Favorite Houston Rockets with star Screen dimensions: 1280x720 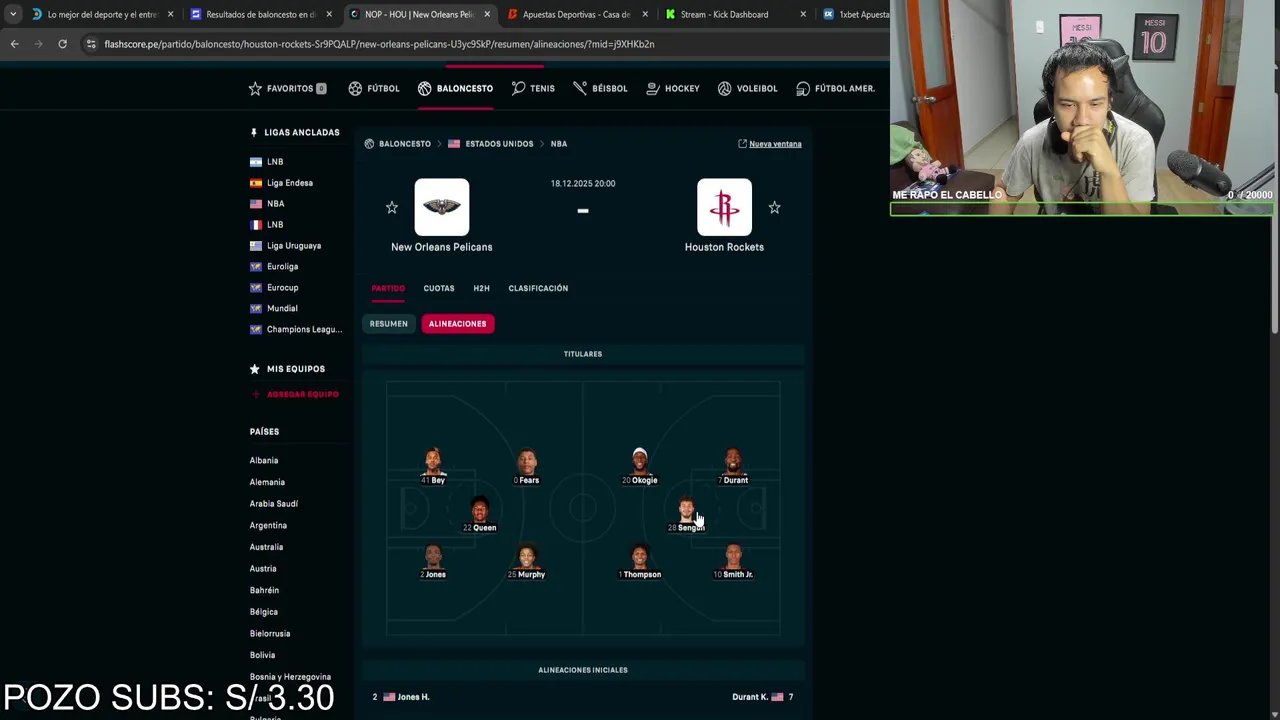(x=774, y=208)
